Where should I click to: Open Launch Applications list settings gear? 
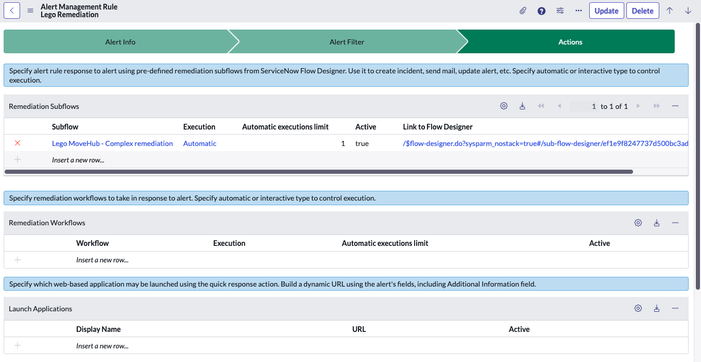[638, 308]
